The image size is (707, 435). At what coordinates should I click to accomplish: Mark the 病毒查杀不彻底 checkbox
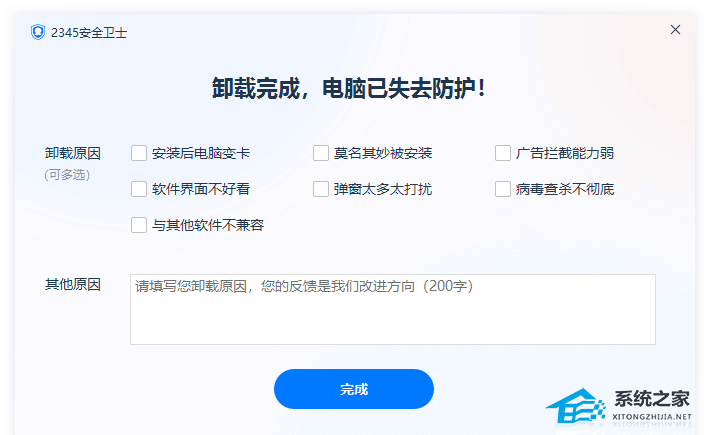click(x=503, y=189)
